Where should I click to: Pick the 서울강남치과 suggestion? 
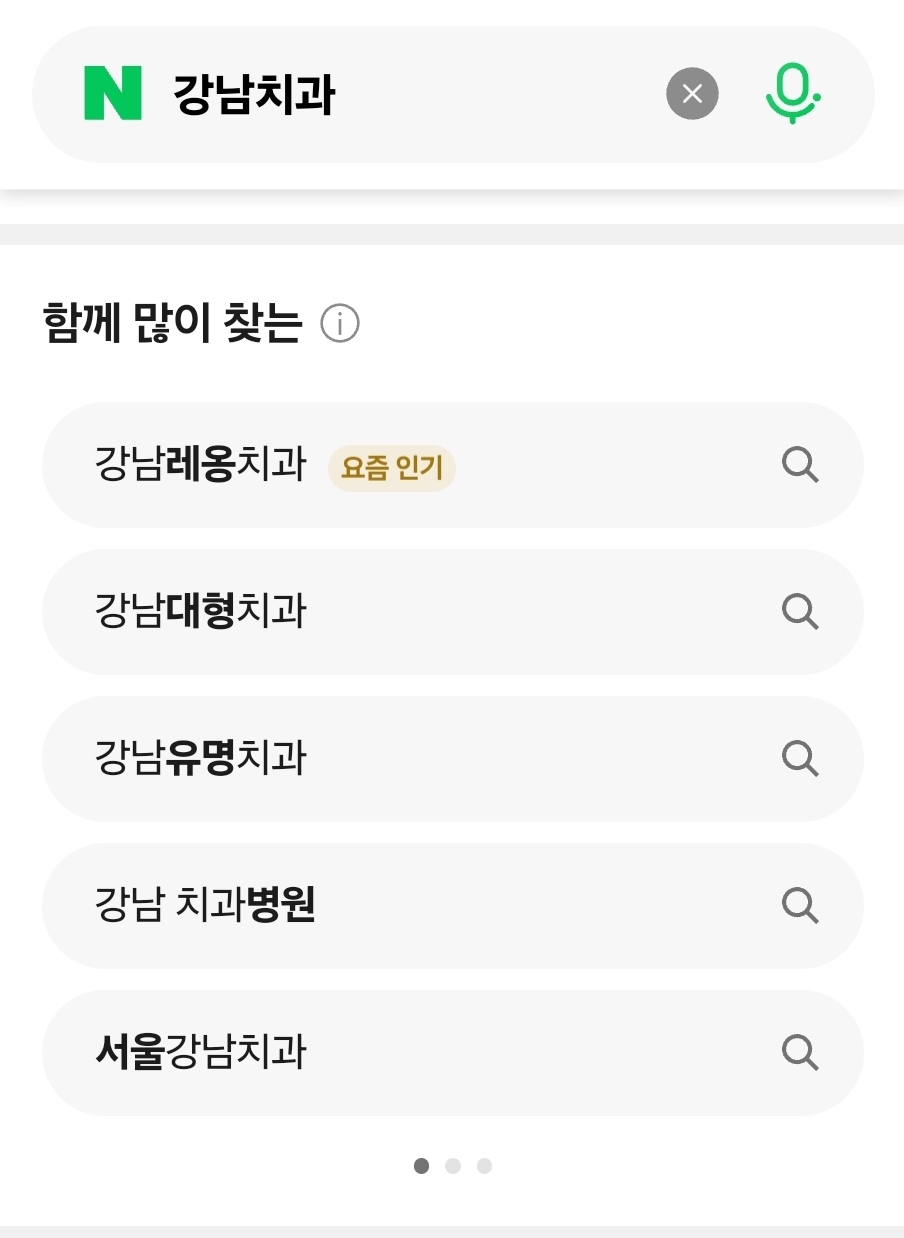200,1052
